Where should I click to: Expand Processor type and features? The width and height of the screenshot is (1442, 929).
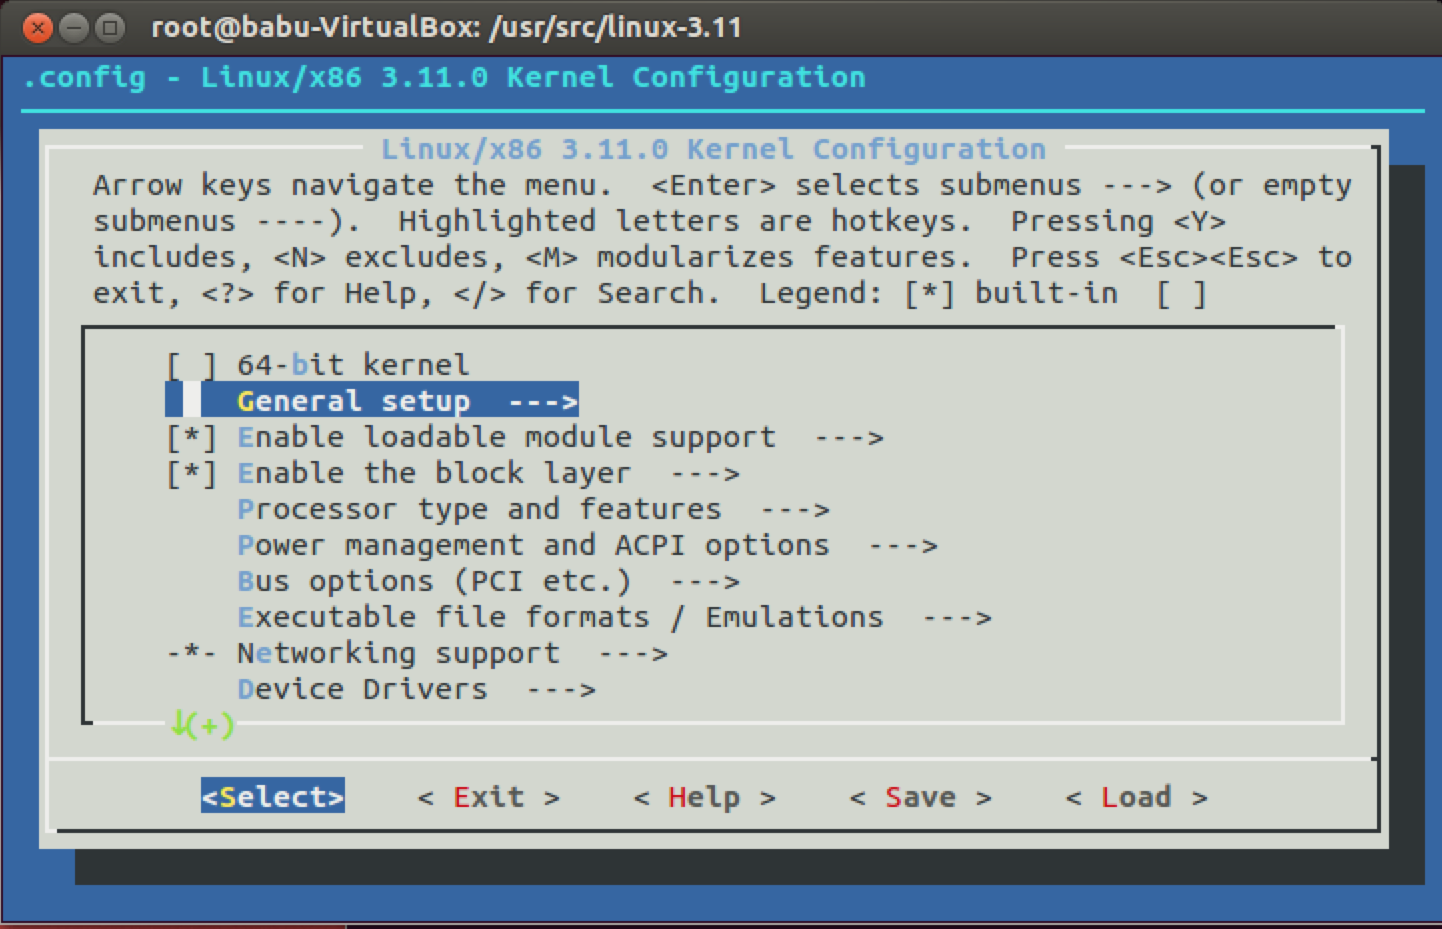[x=479, y=508]
